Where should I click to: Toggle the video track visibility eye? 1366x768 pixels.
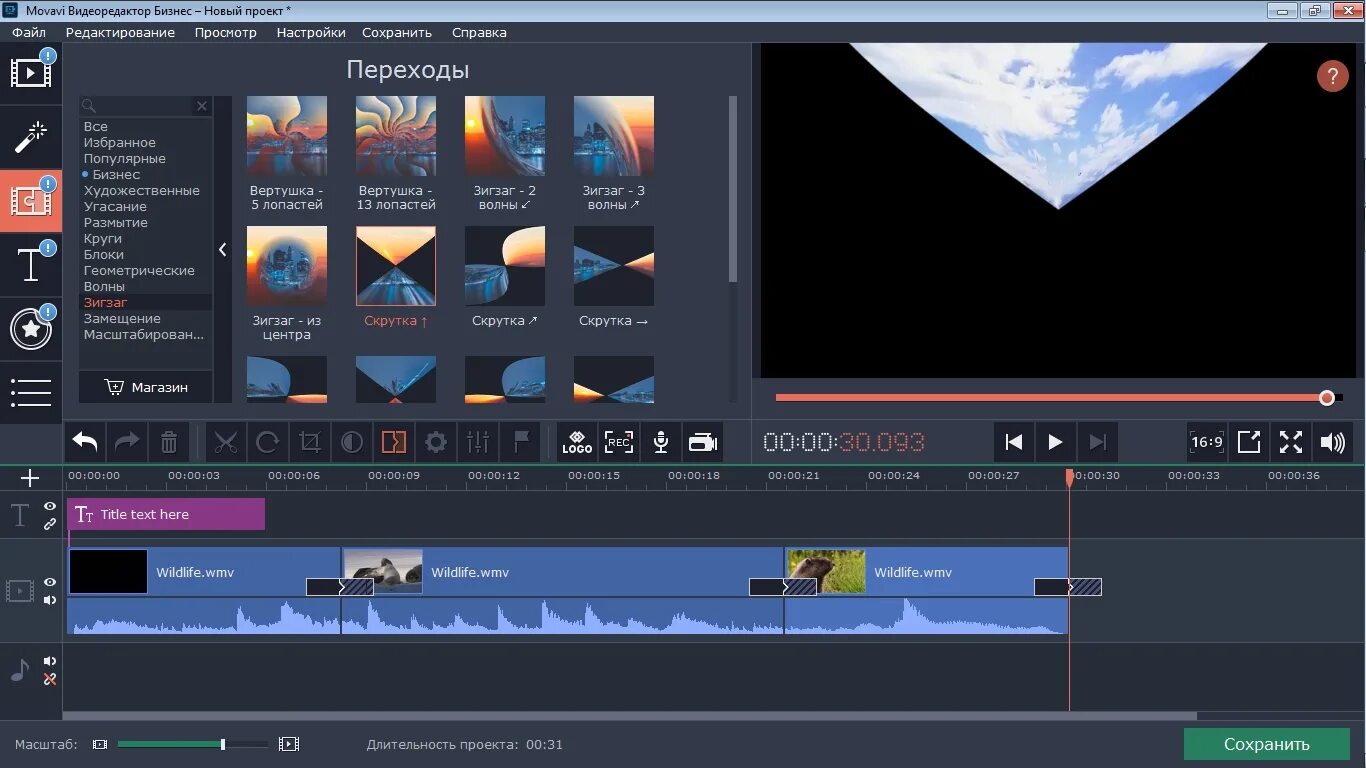pos(50,582)
